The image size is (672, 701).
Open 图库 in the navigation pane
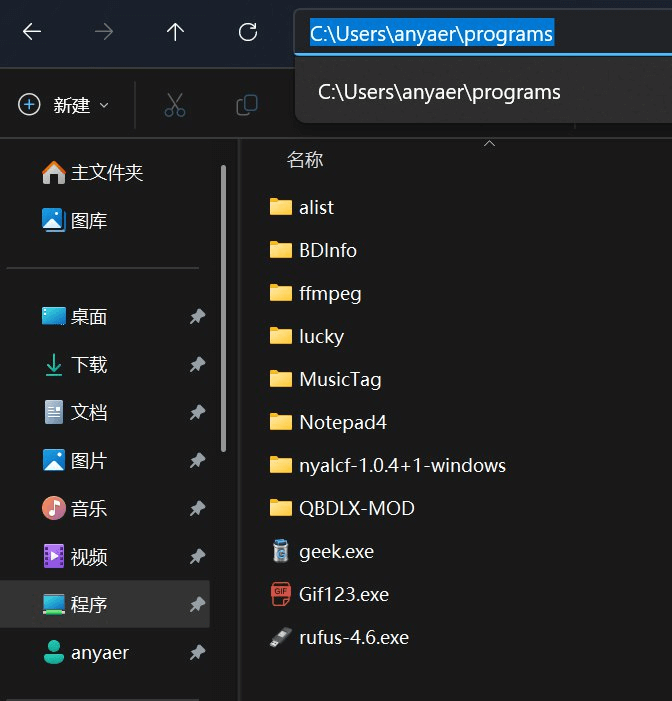pos(88,220)
